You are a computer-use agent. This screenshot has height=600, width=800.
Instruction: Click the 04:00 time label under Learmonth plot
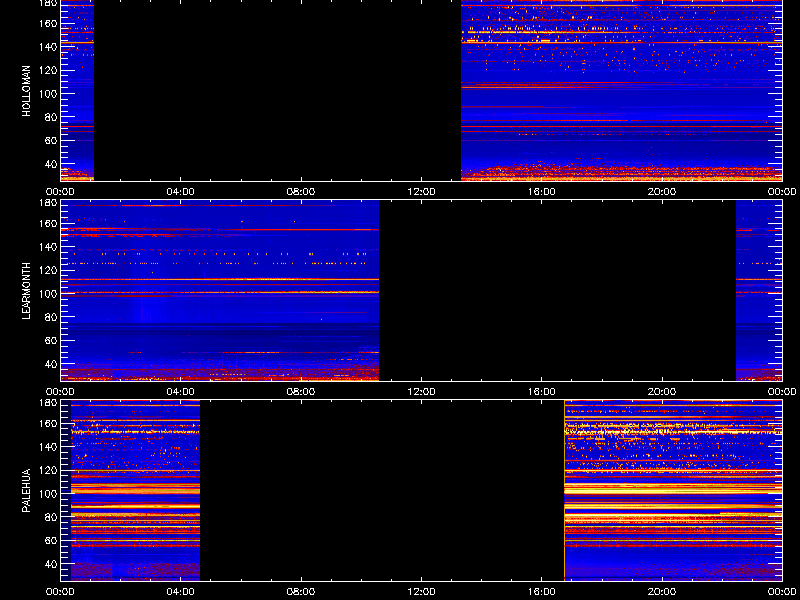click(x=181, y=392)
